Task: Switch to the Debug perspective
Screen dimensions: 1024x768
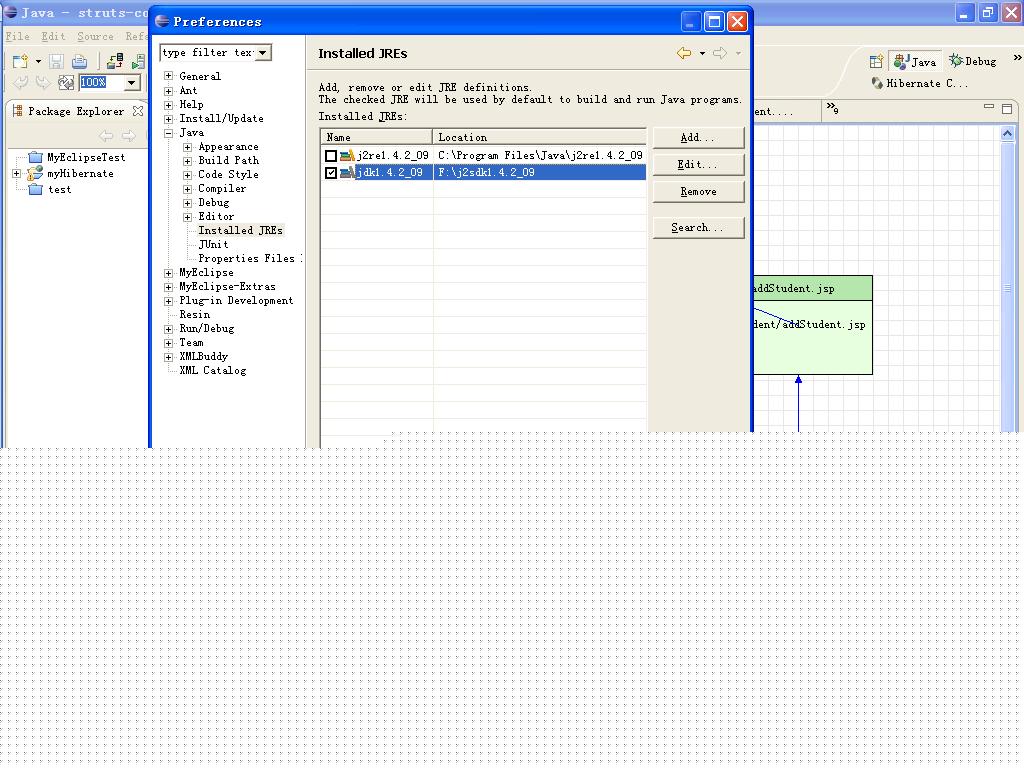Action: [x=972, y=61]
